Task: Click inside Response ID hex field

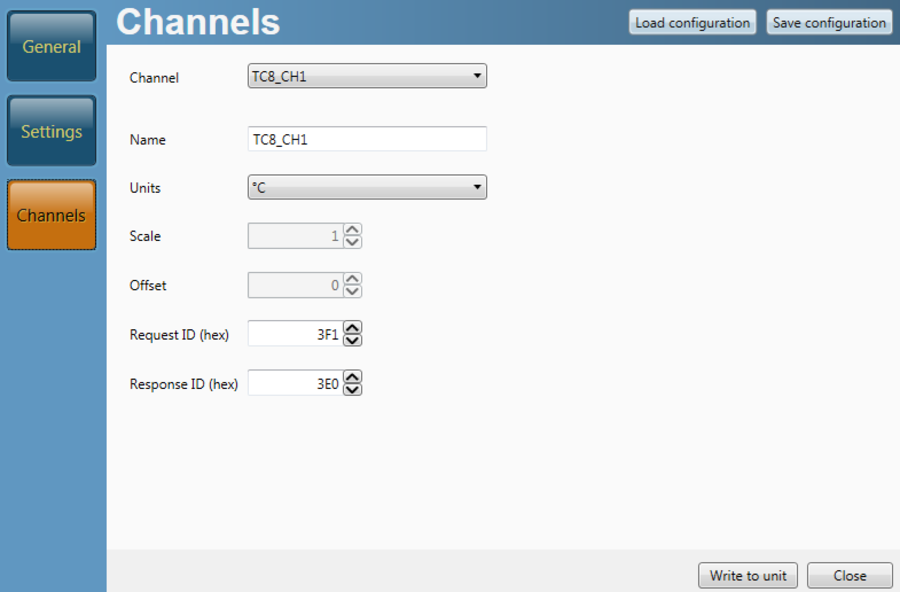Action: [x=295, y=382]
